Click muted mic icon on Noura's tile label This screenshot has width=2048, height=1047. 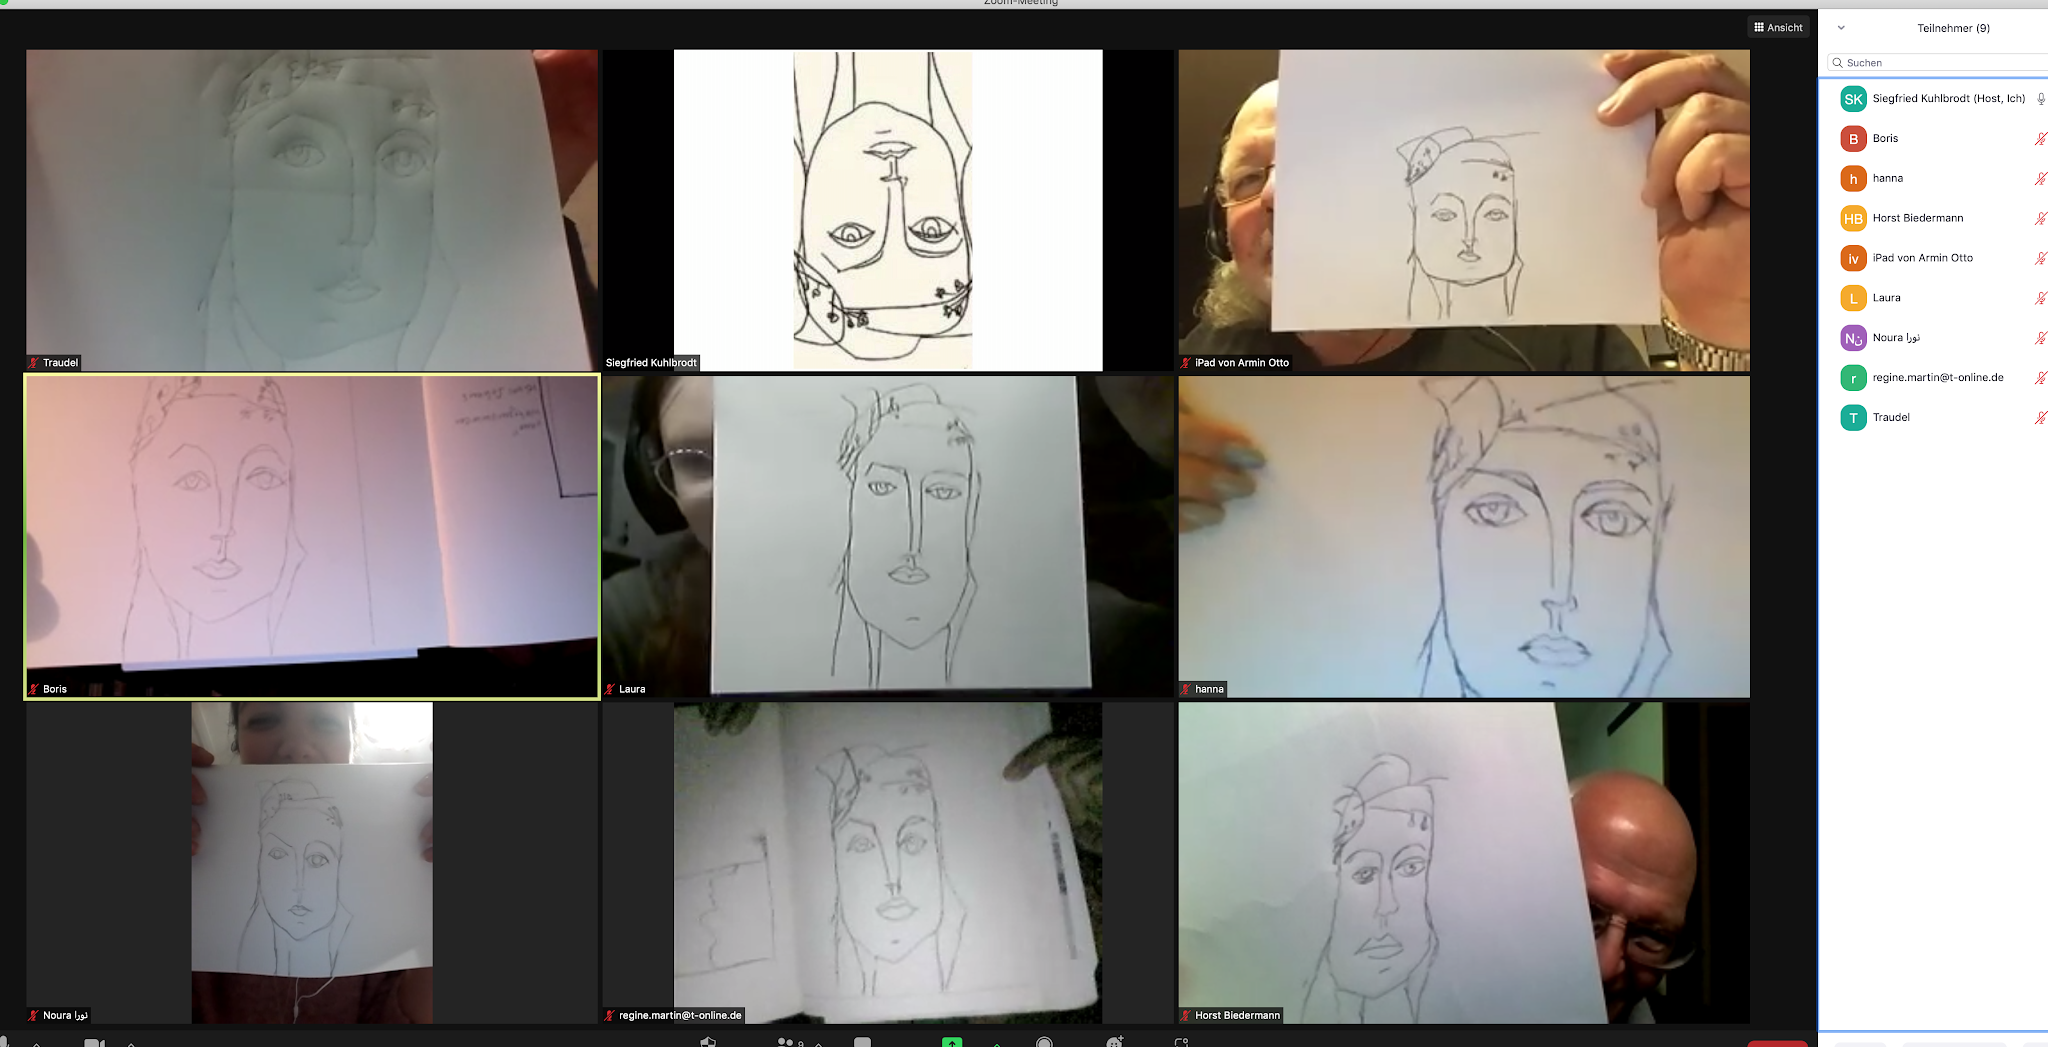(34, 1015)
